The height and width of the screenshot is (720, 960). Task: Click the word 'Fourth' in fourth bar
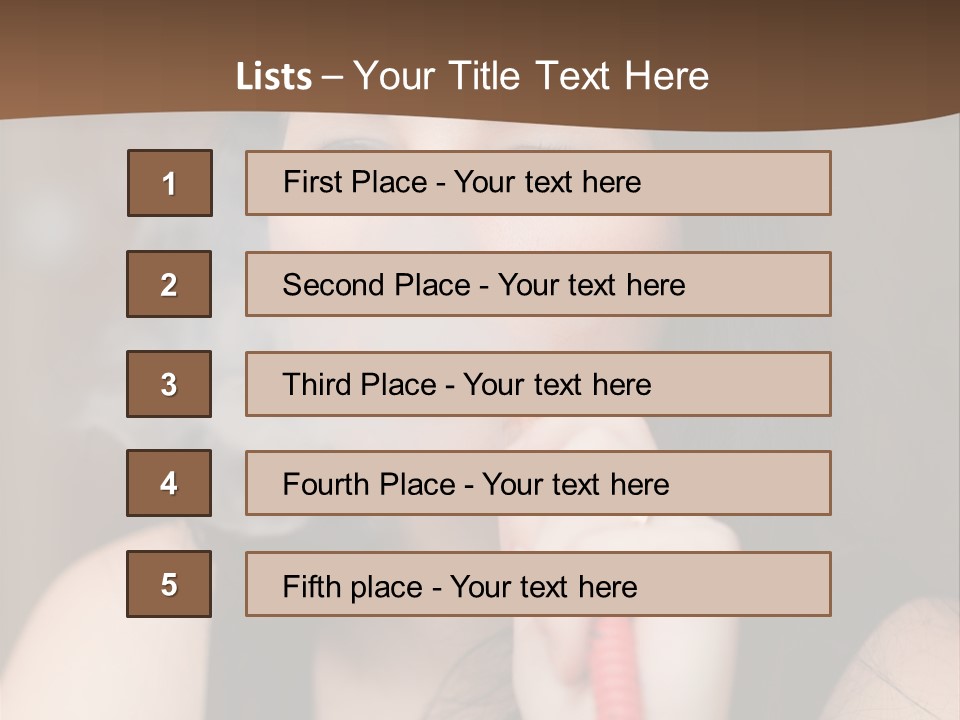coord(325,484)
